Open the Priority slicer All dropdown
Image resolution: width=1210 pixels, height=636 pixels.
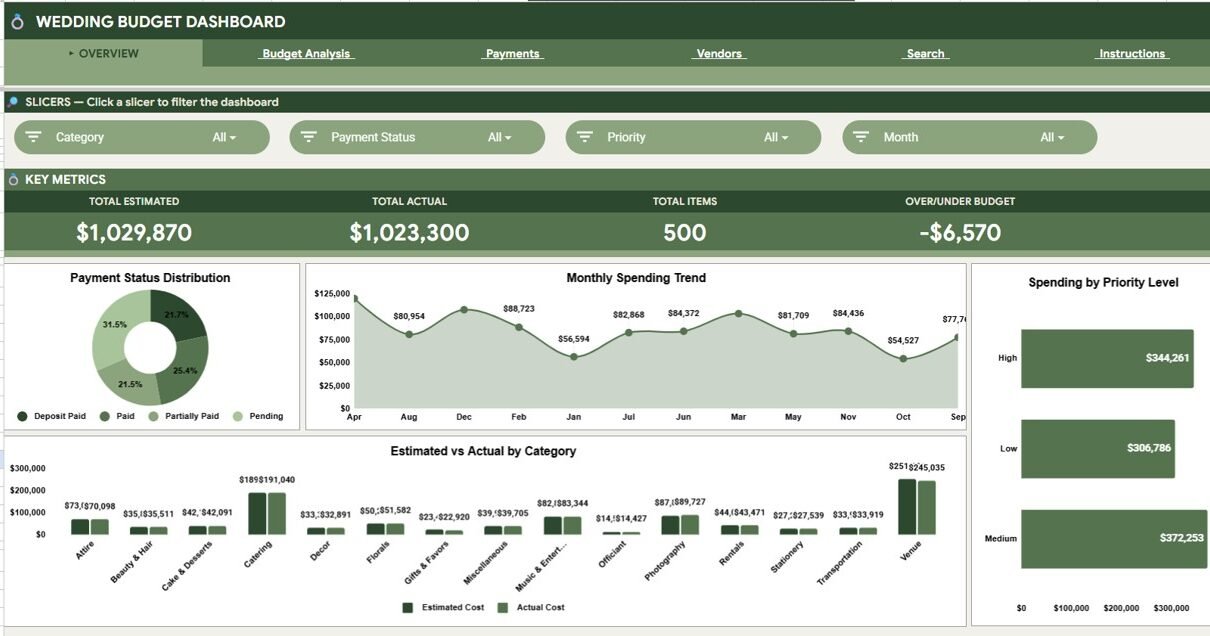776,137
